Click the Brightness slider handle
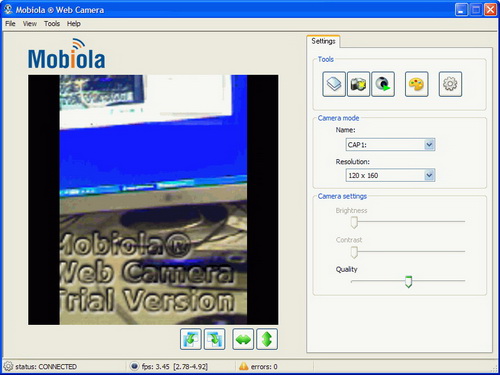This screenshot has width=500, height=375. pos(354,222)
